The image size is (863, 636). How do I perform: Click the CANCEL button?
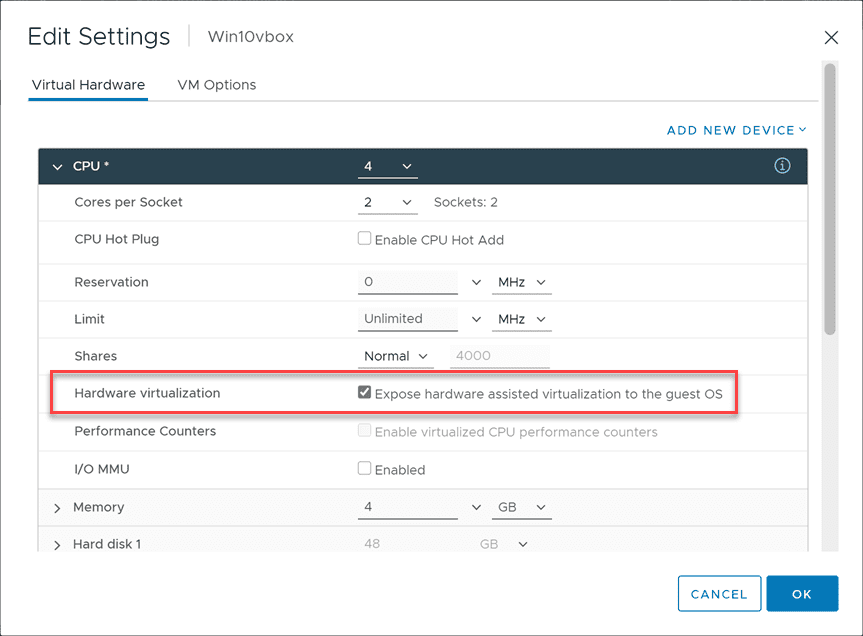click(x=719, y=593)
